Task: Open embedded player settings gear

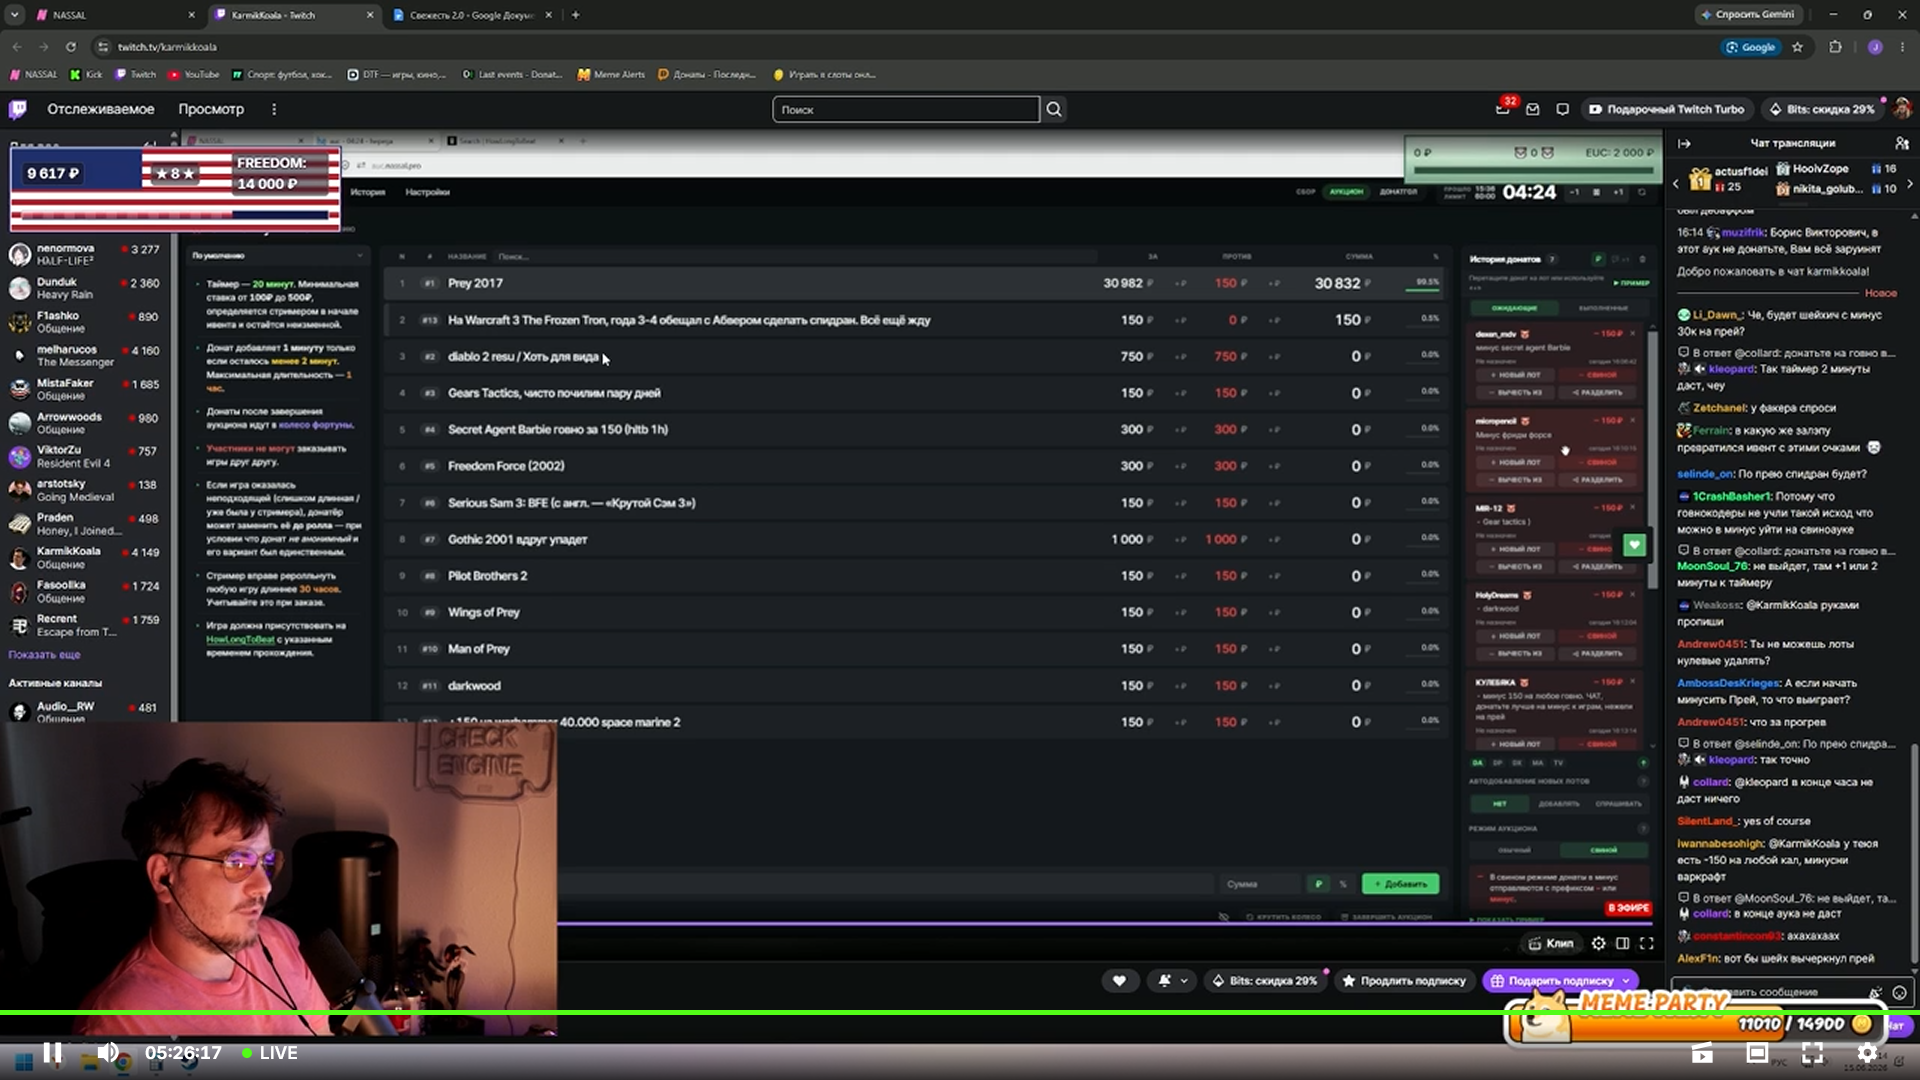Action: pos(1598,943)
